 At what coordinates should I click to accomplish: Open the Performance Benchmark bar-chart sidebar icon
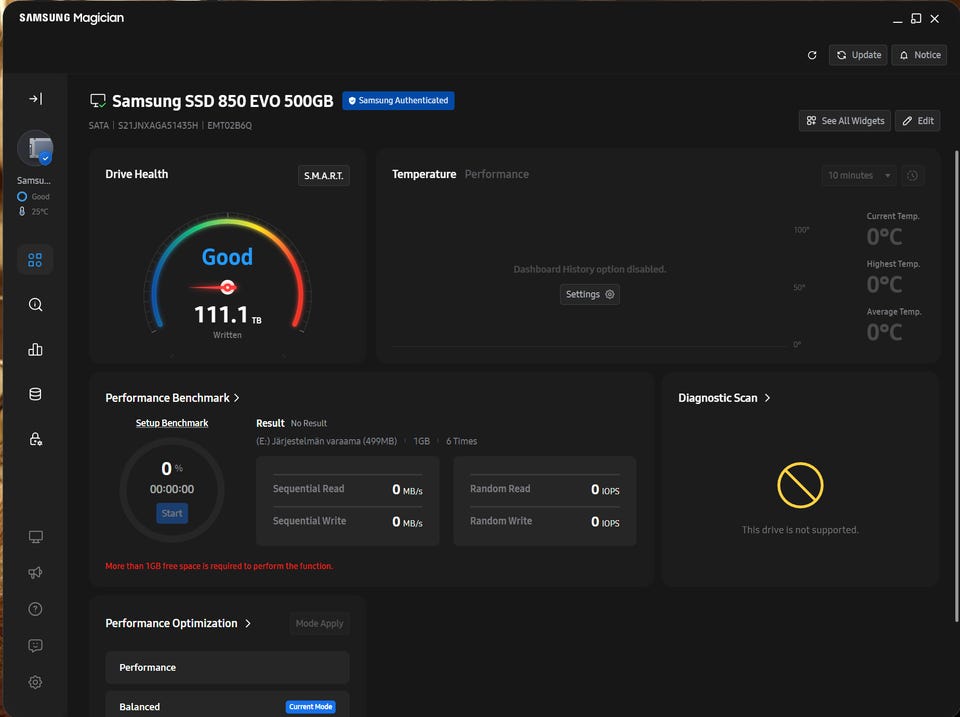click(35, 350)
